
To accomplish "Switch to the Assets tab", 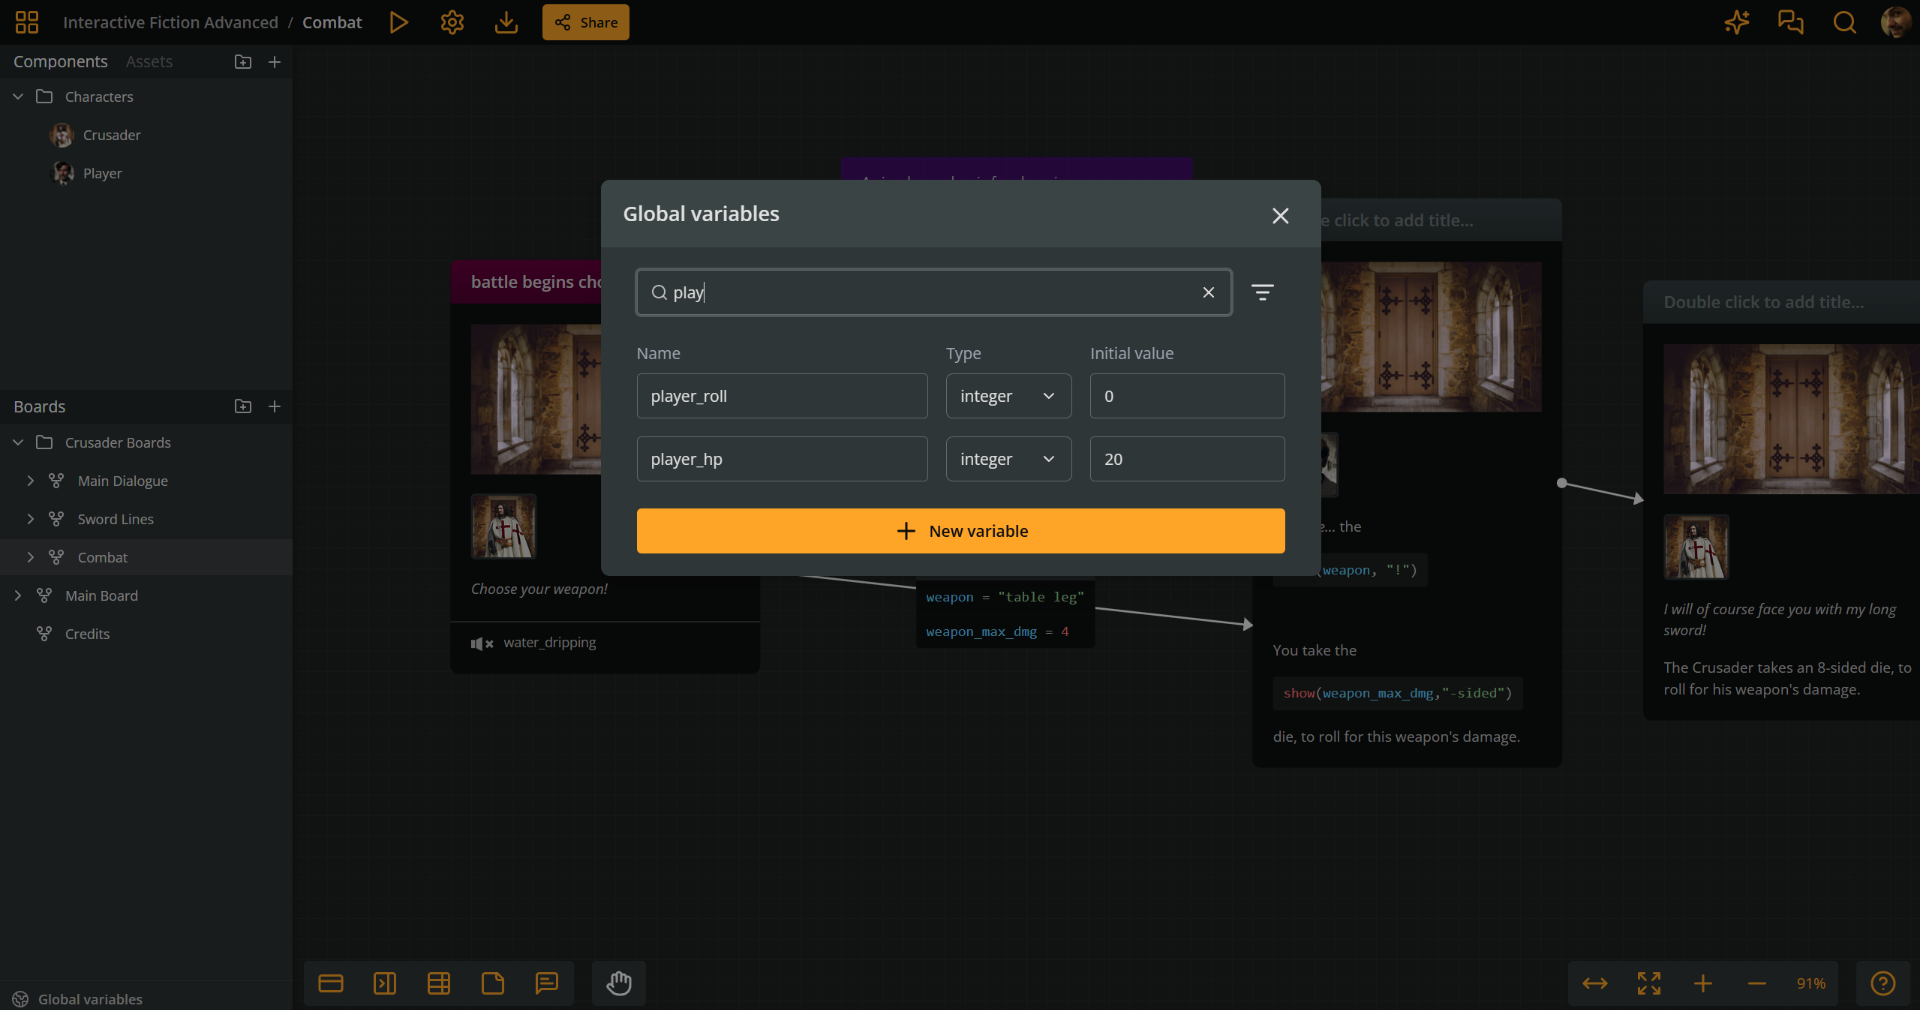I will pos(149,62).
